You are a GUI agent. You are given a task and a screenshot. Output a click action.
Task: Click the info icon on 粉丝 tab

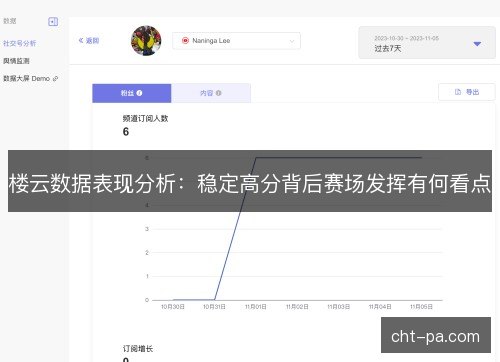coord(139,93)
